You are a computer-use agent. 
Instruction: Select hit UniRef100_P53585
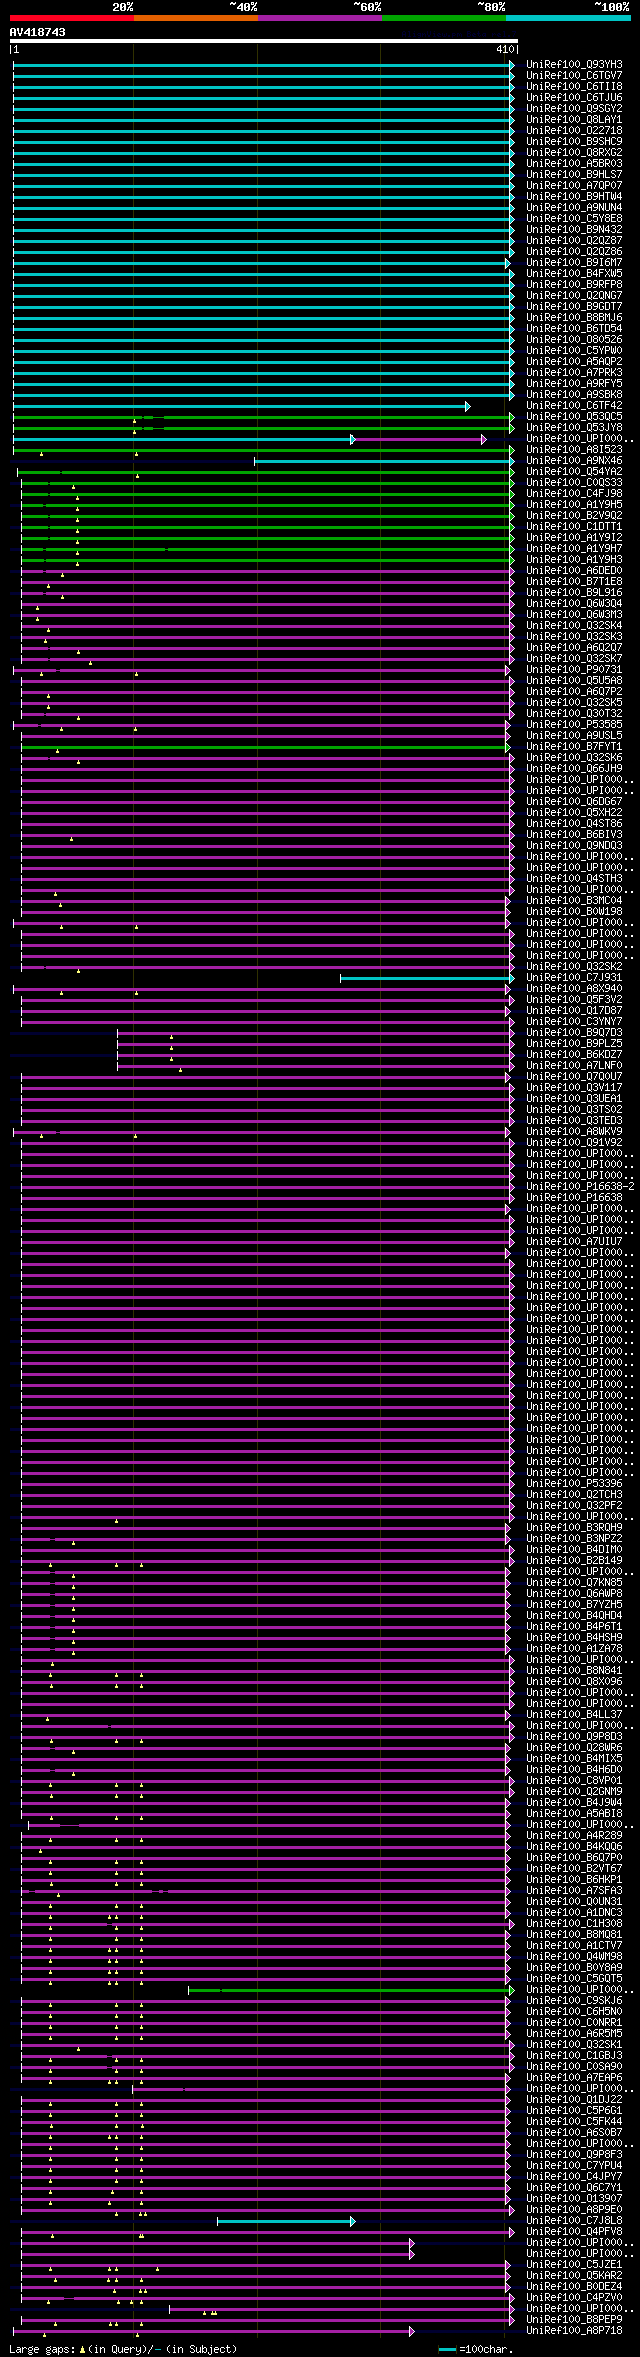574,724
